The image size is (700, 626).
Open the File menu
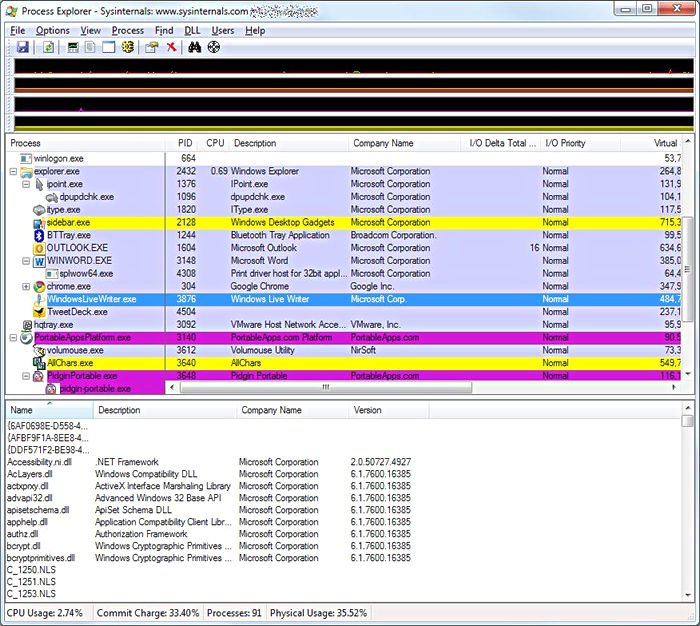[18, 30]
